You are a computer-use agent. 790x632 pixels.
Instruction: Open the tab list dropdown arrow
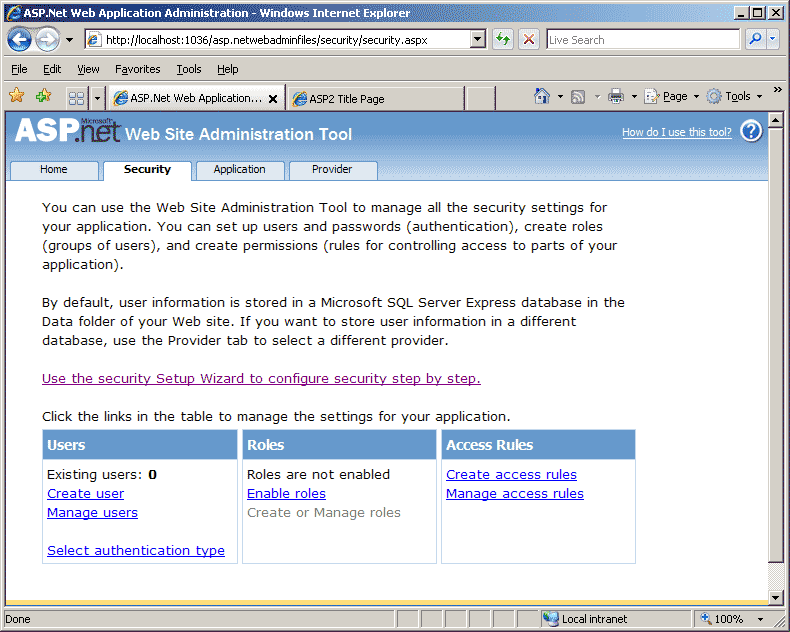click(97, 98)
